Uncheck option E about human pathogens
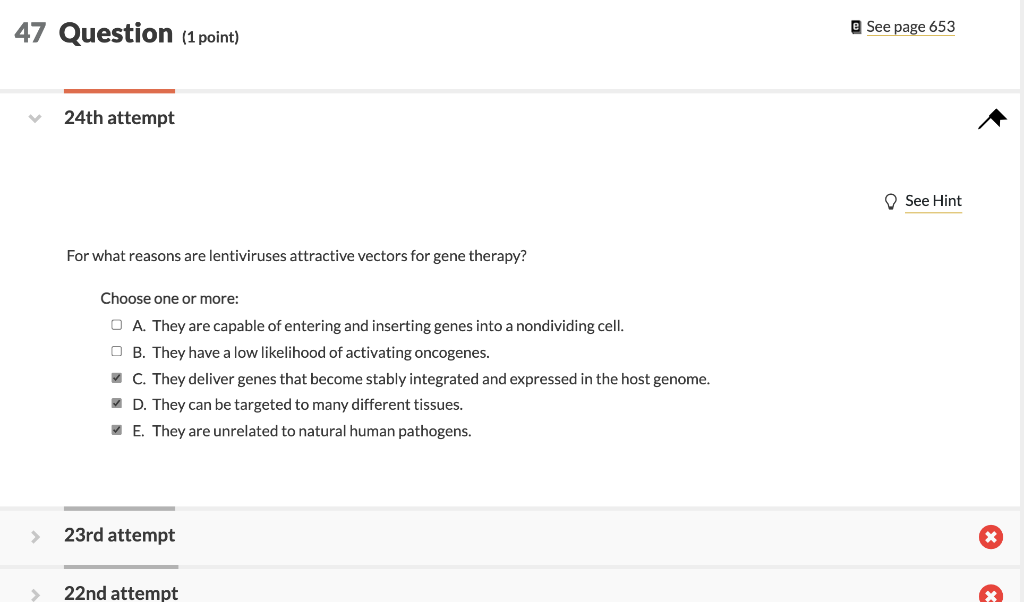The height and width of the screenshot is (602, 1024). (117, 431)
